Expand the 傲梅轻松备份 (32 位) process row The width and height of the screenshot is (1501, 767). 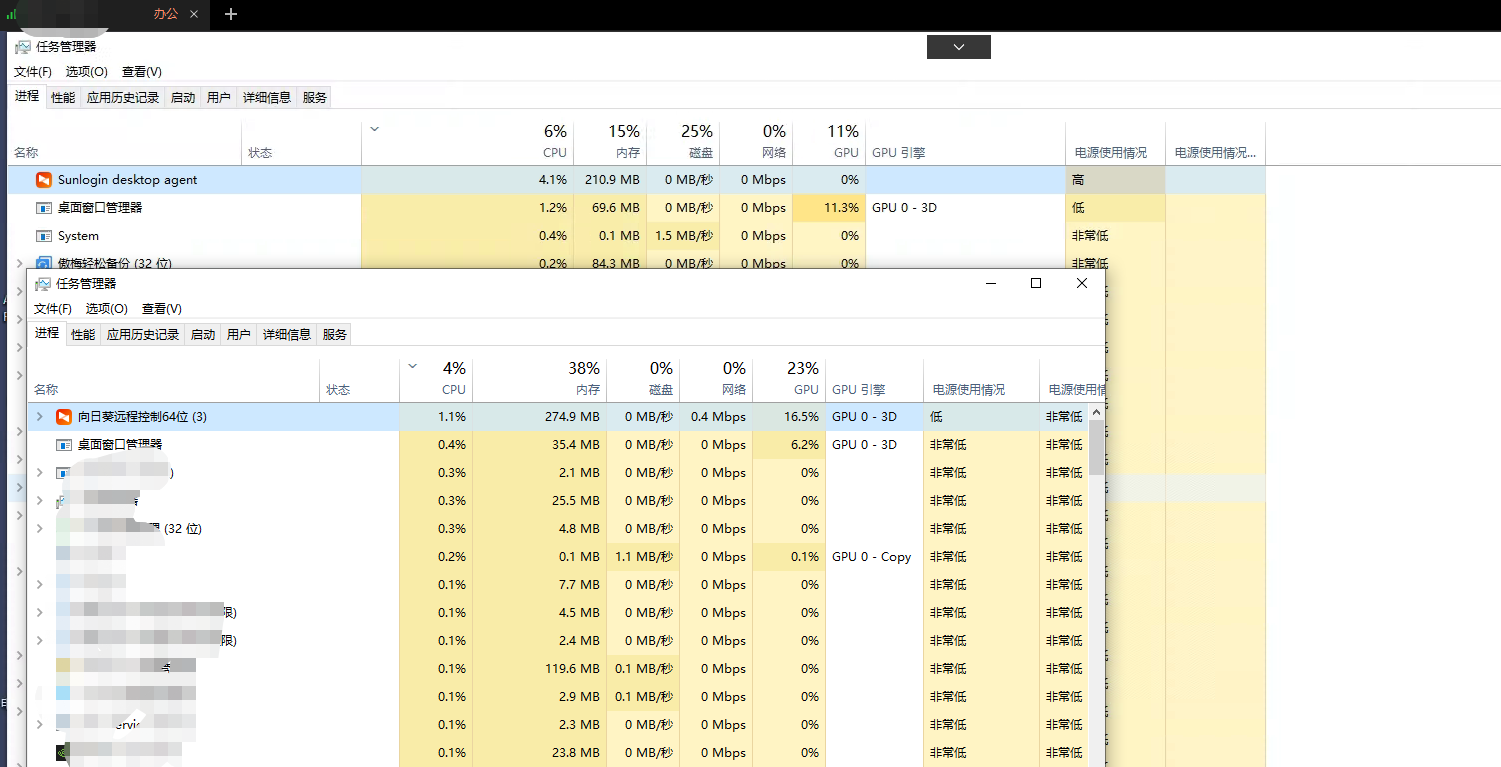tap(20, 263)
